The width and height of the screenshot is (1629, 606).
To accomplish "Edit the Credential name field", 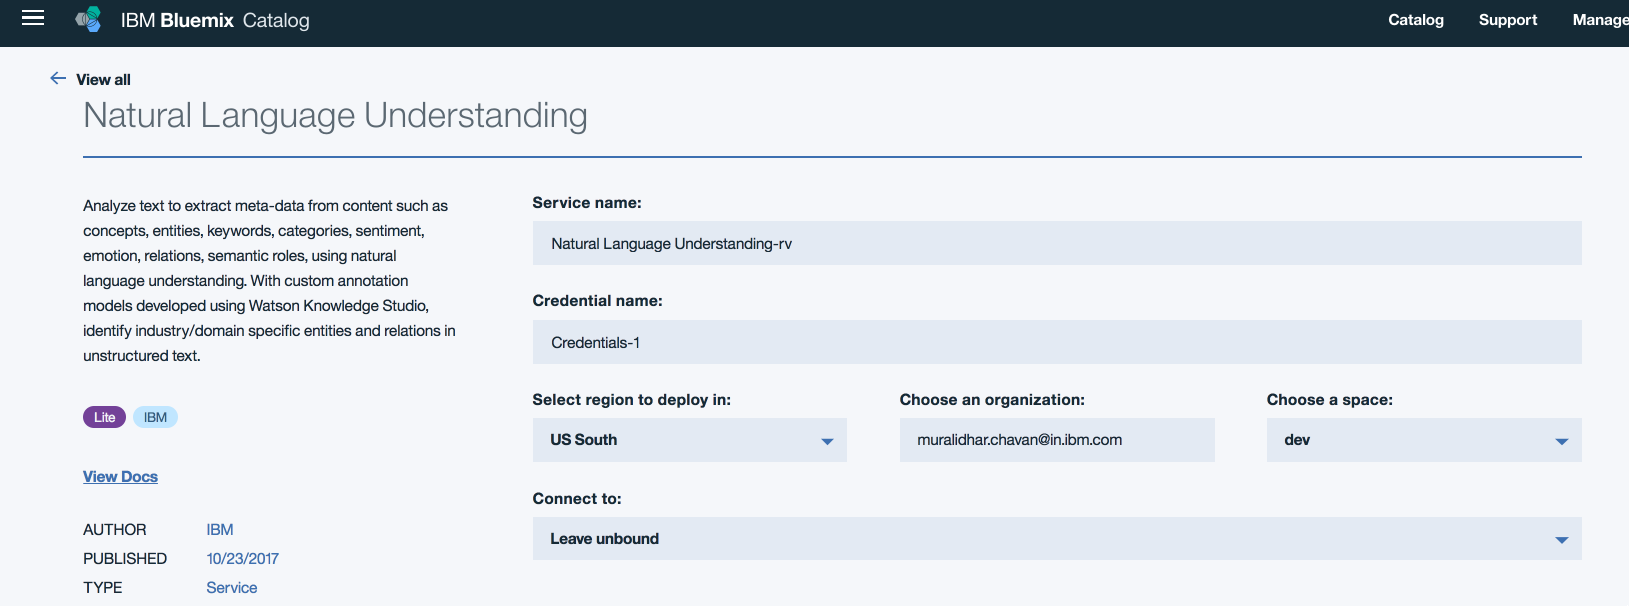I will (1057, 342).
